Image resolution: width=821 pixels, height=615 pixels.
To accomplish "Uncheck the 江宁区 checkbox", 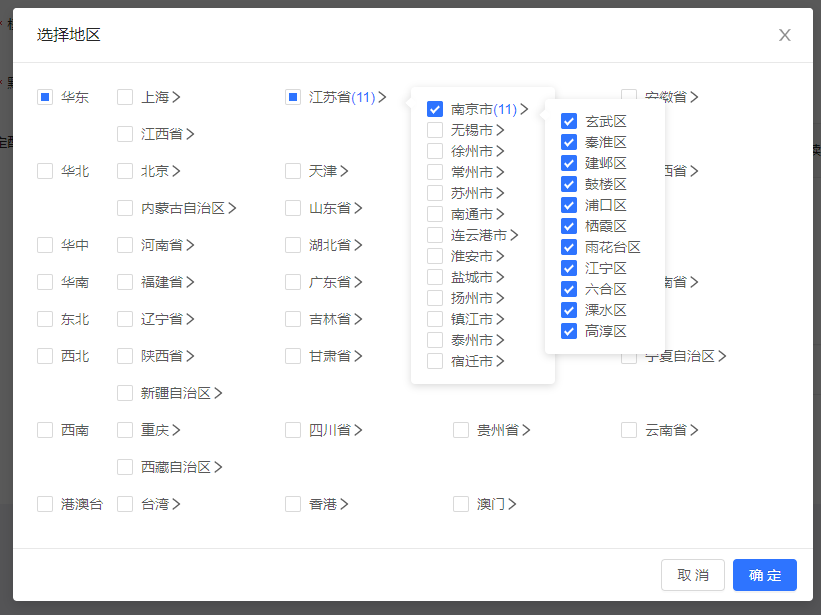I will [x=569, y=268].
